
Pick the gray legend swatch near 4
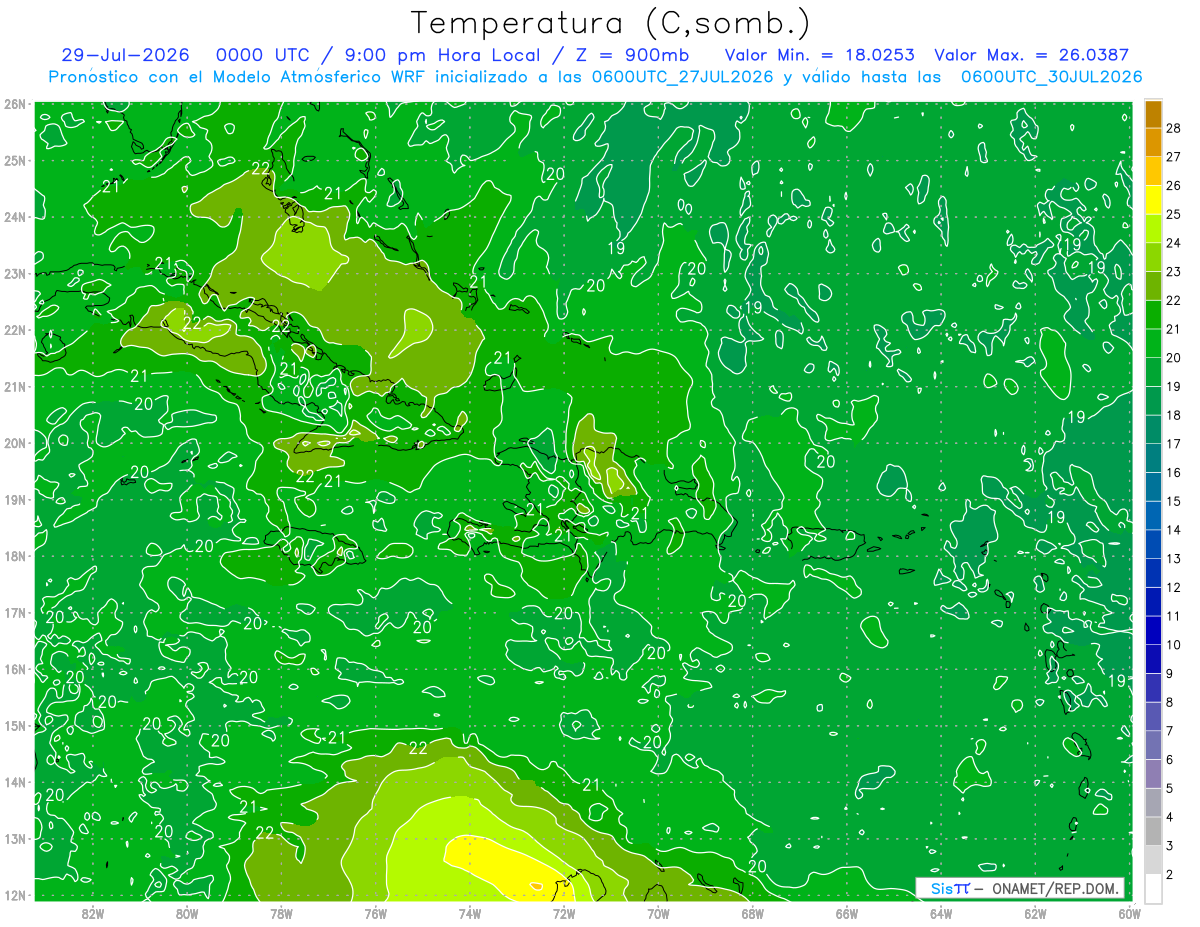pos(1153,830)
